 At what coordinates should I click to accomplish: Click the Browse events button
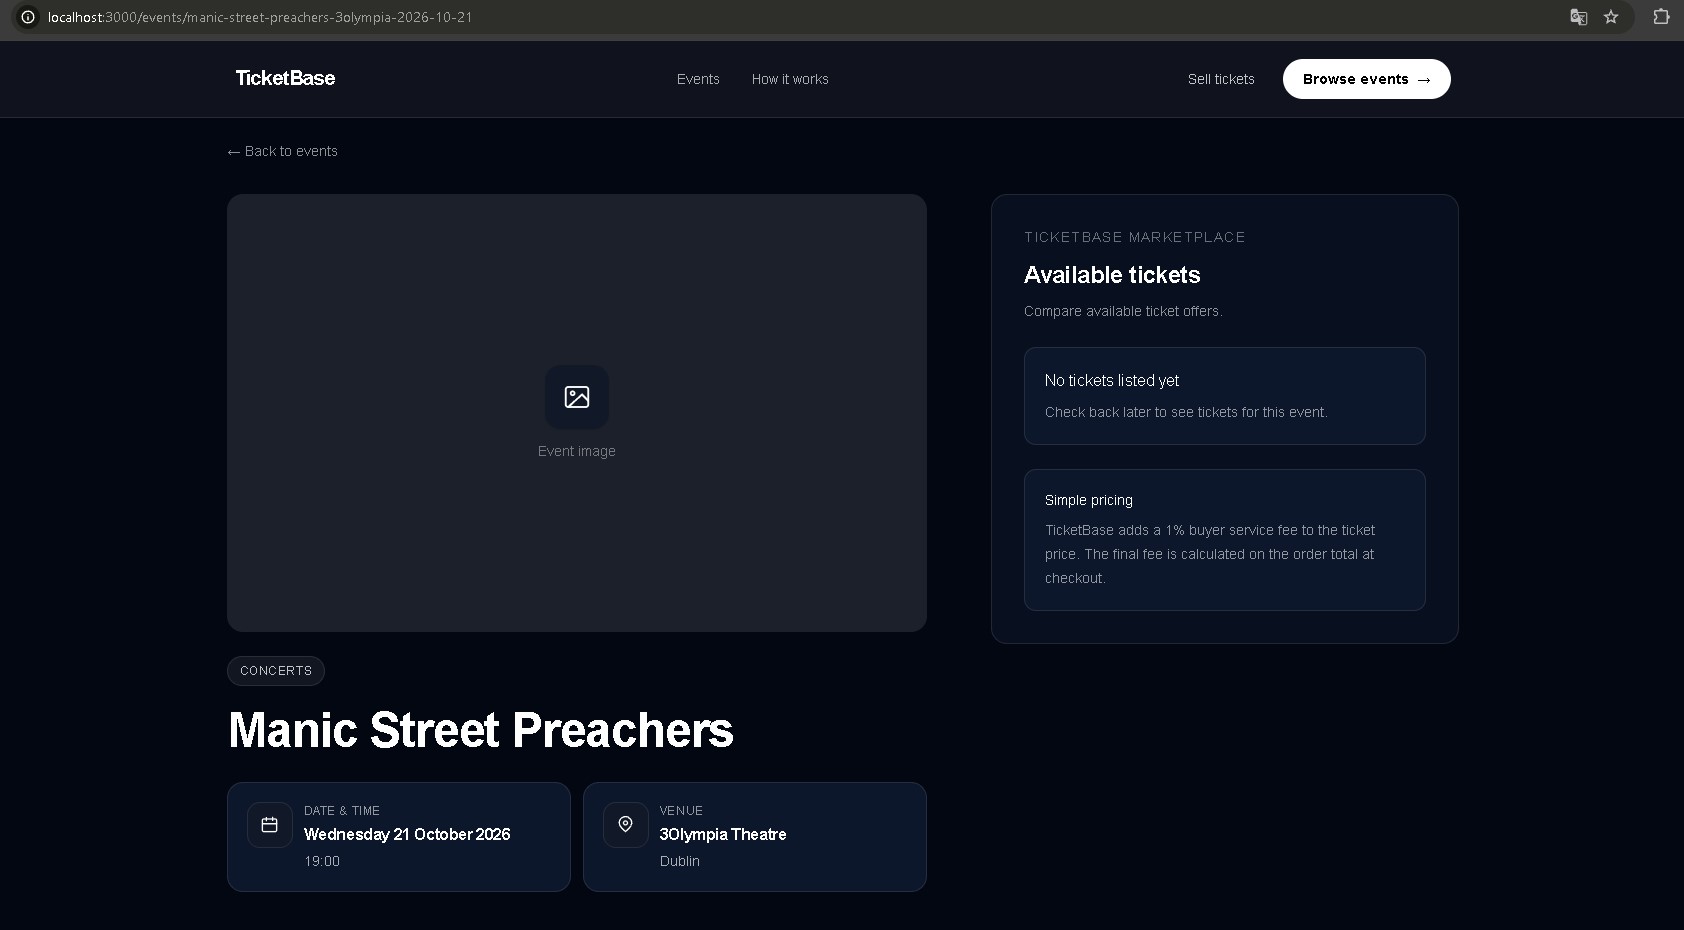[x=1367, y=79]
